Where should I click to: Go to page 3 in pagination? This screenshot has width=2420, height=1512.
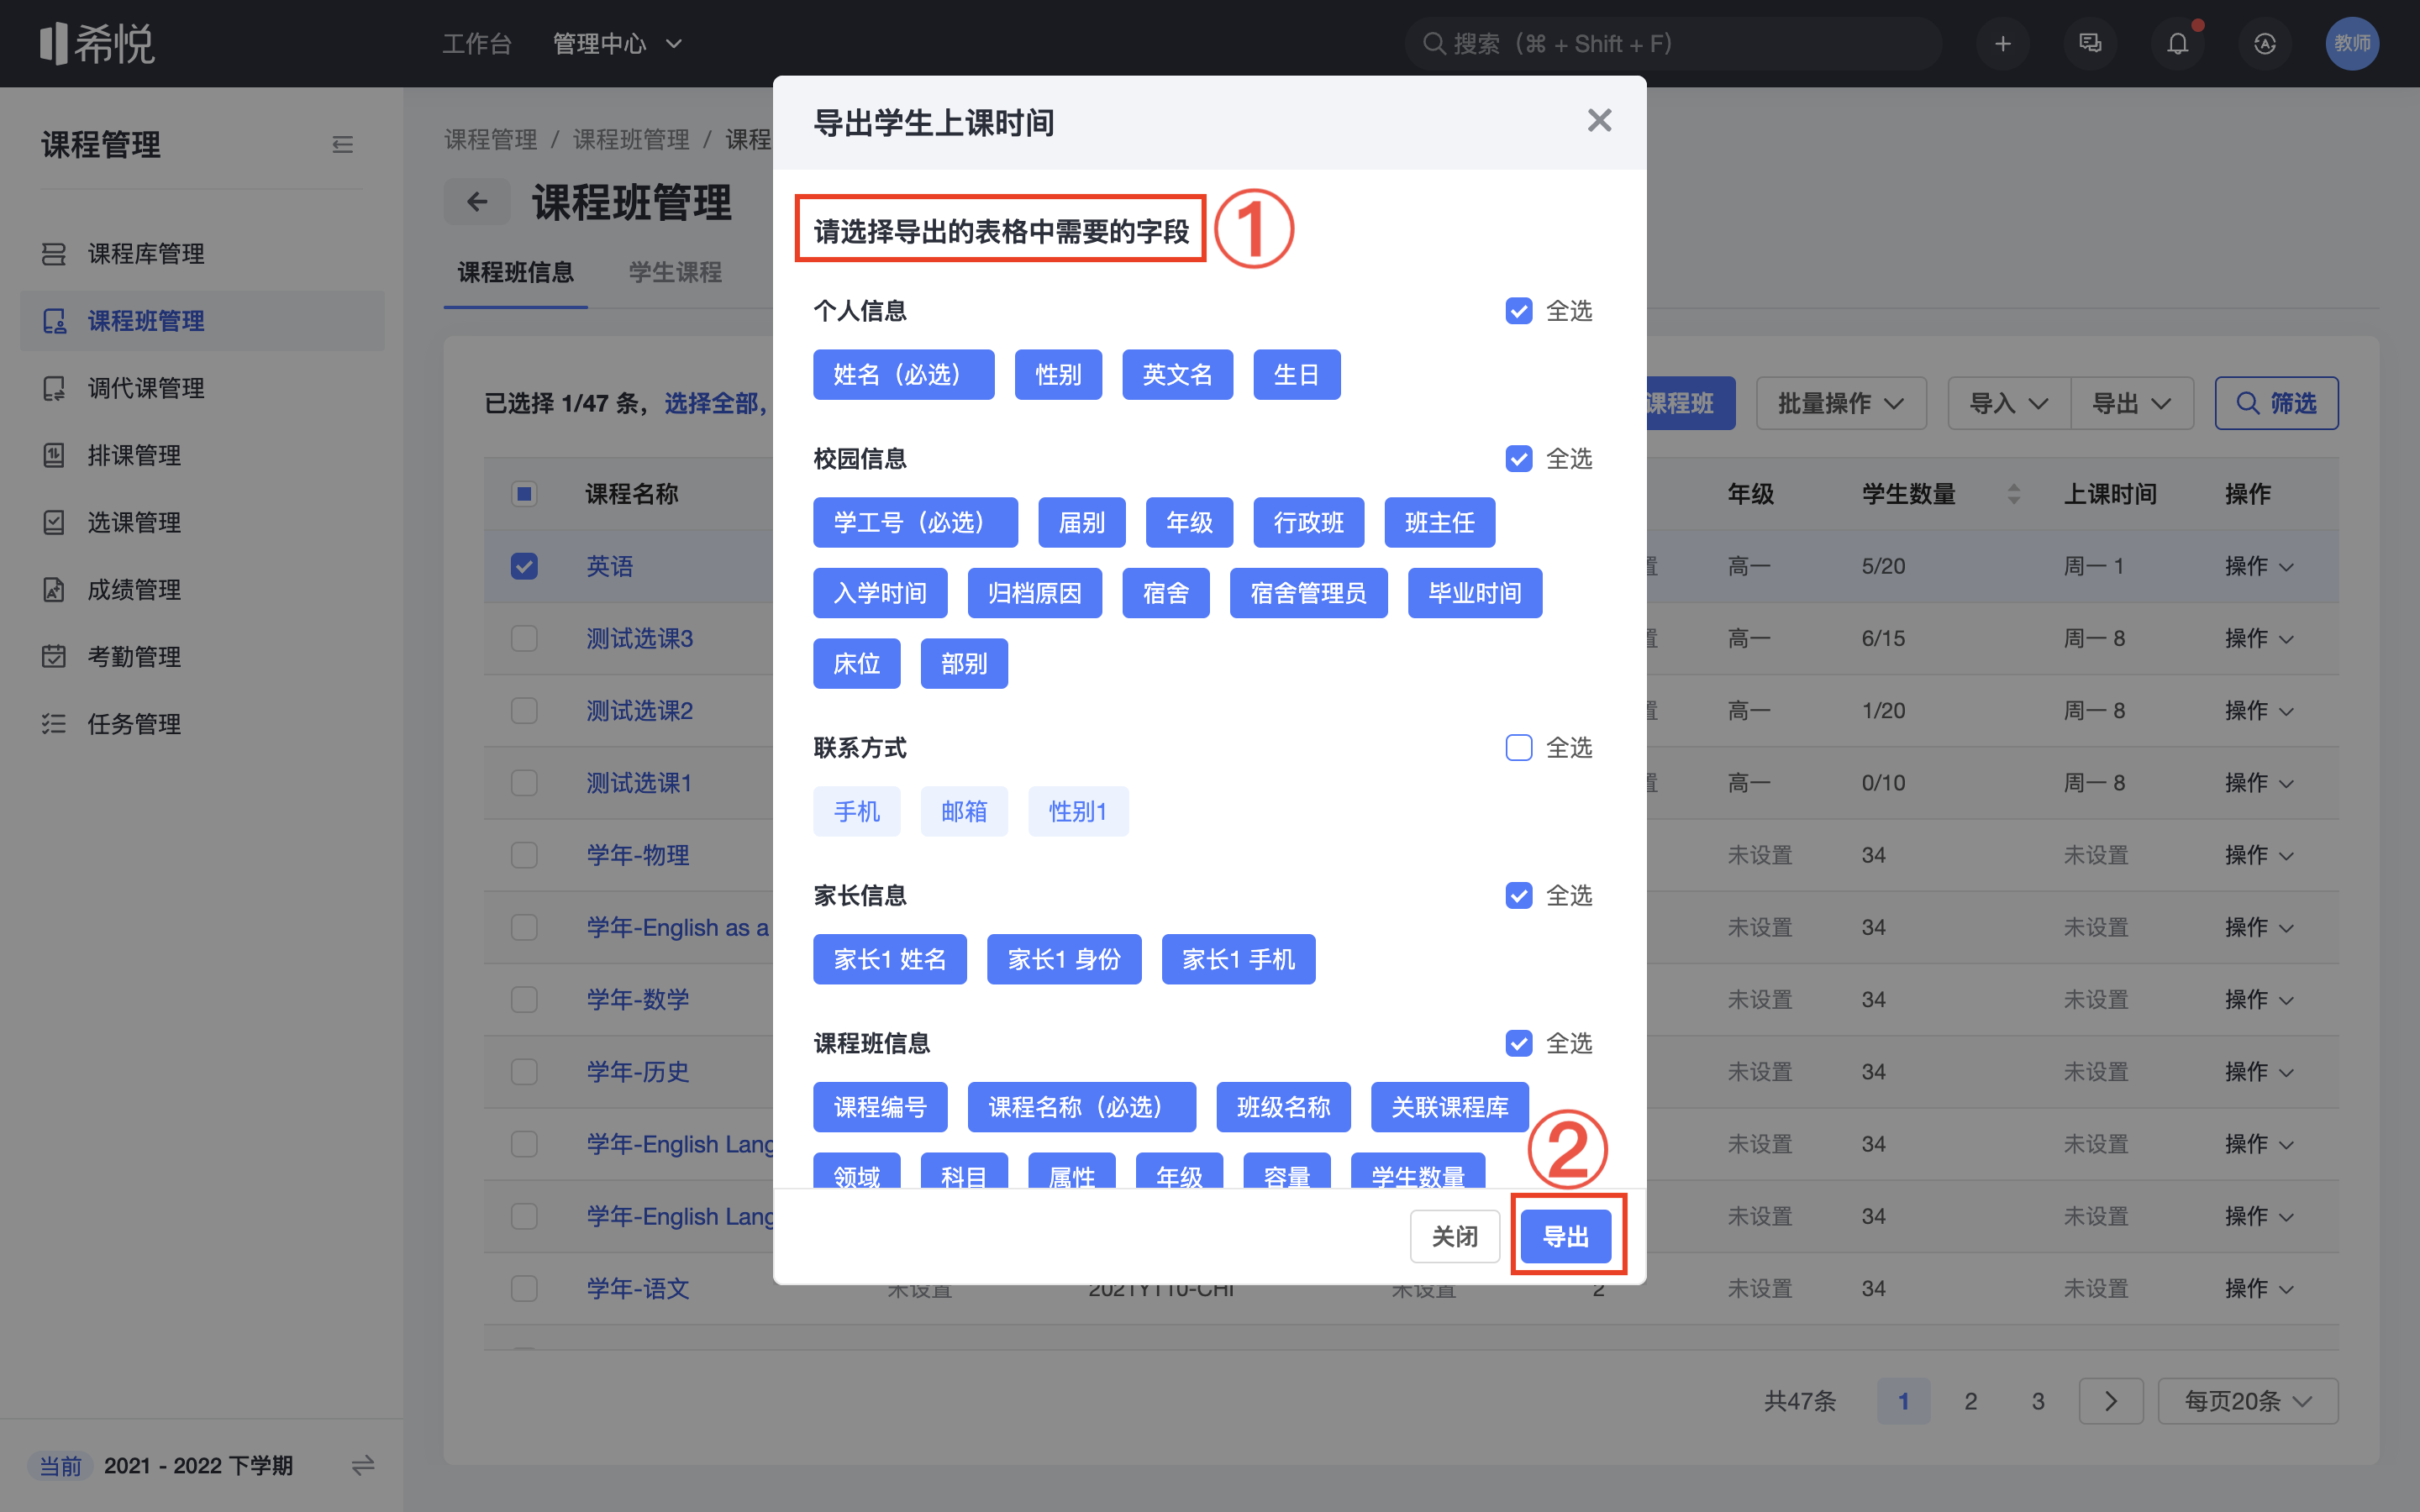point(2038,1401)
